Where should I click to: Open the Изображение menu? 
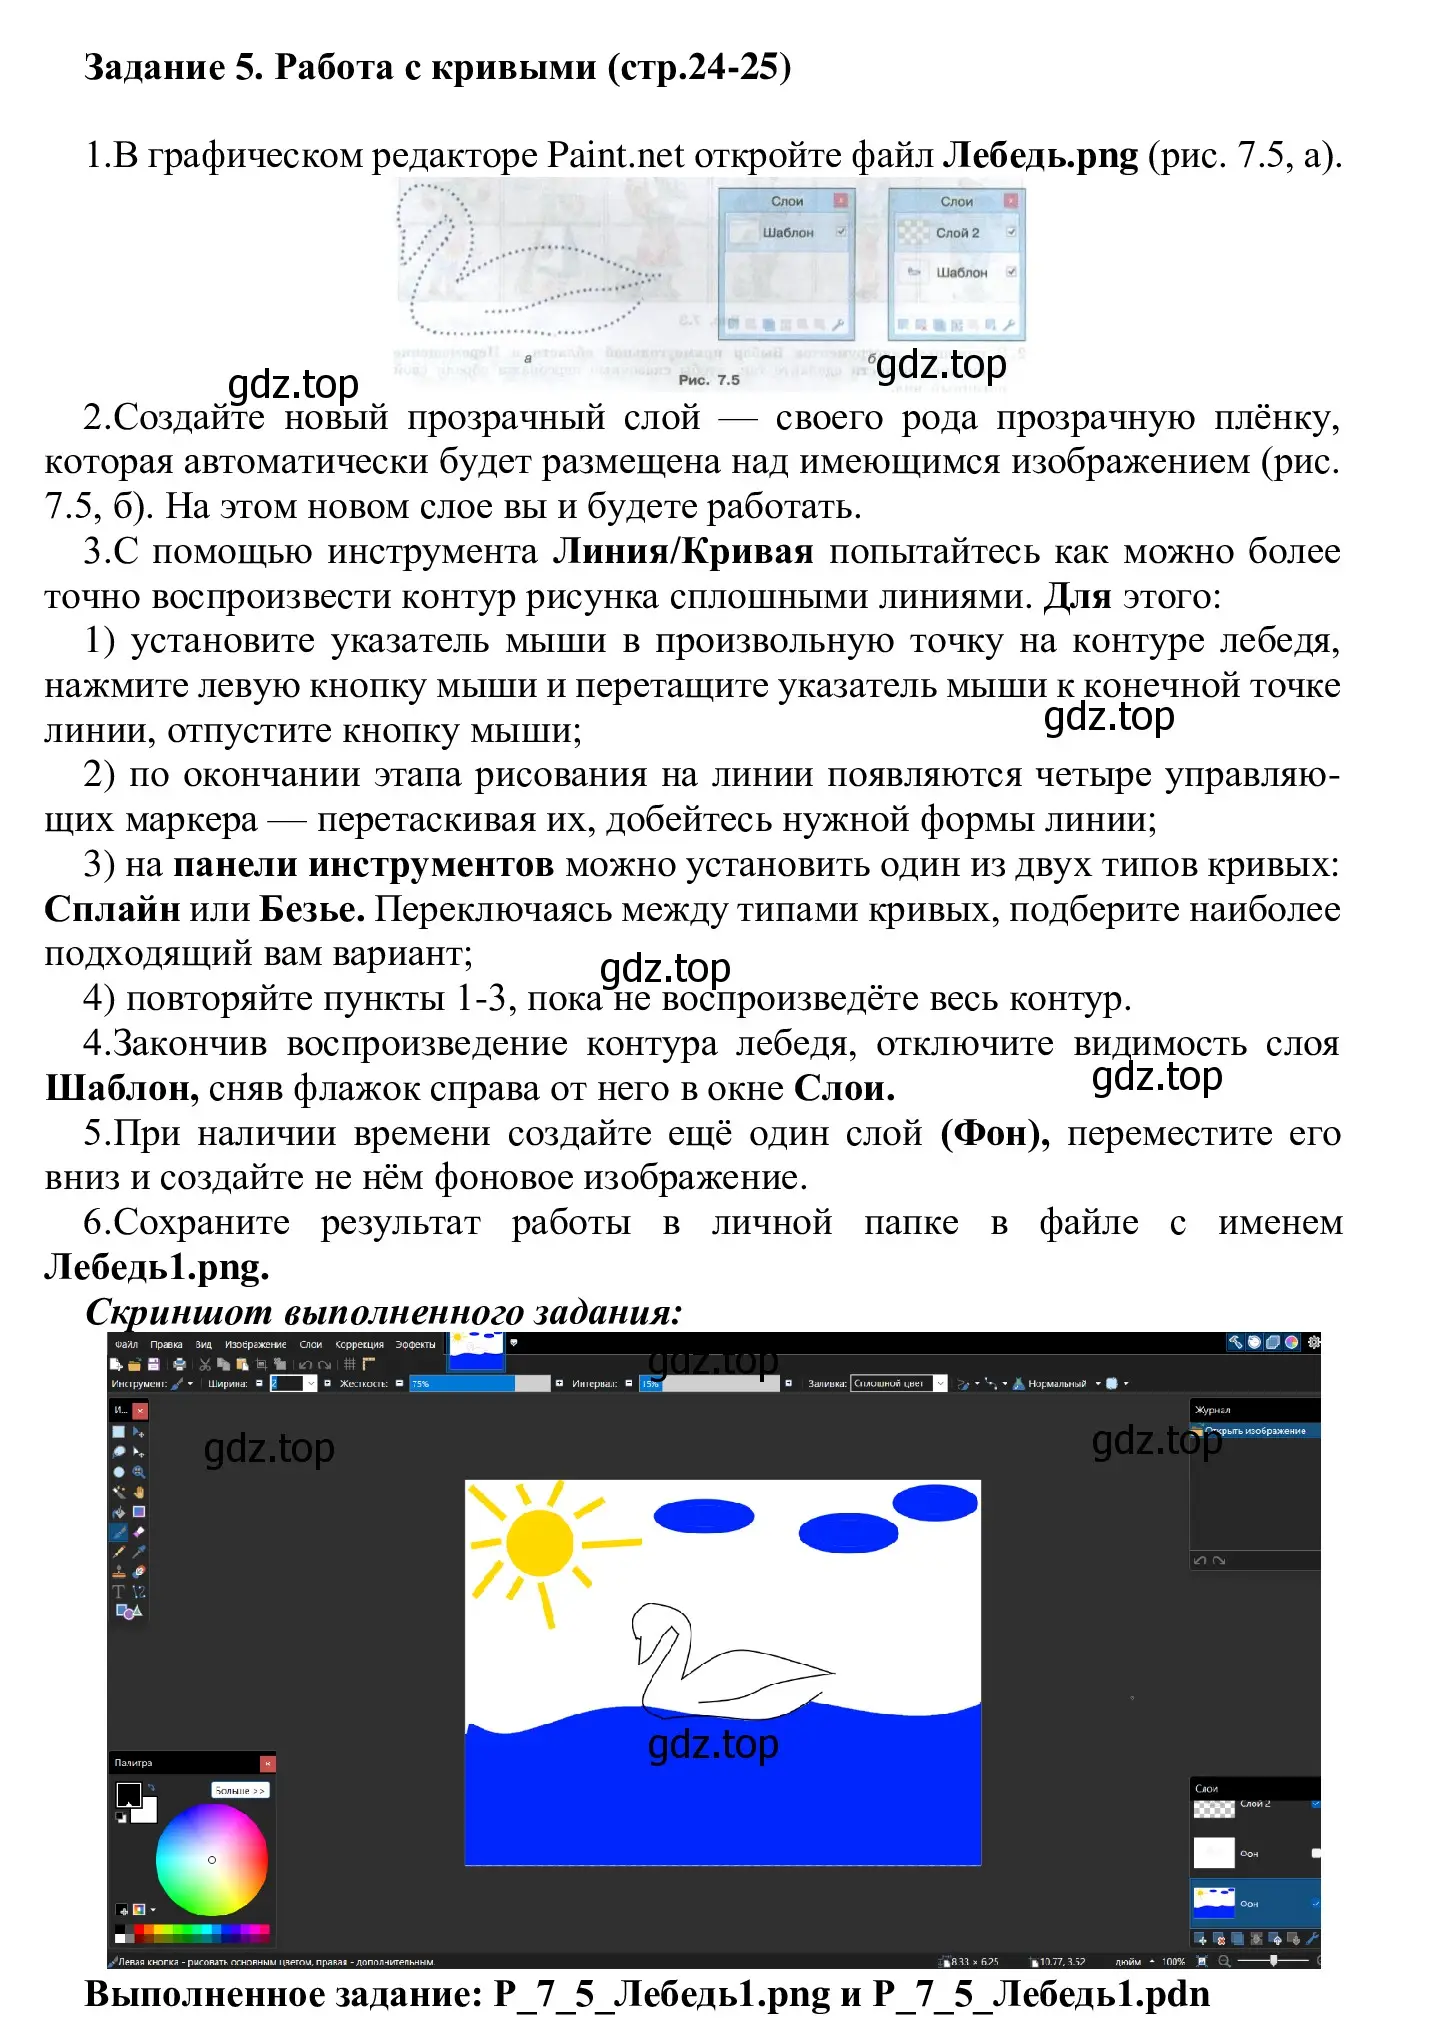coord(256,1344)
